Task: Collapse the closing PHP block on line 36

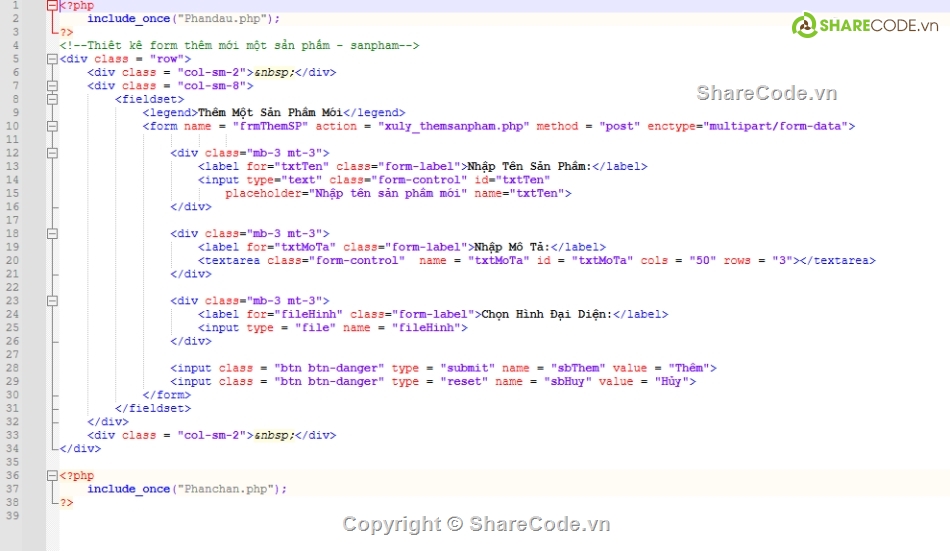Action: click(52, 475)
